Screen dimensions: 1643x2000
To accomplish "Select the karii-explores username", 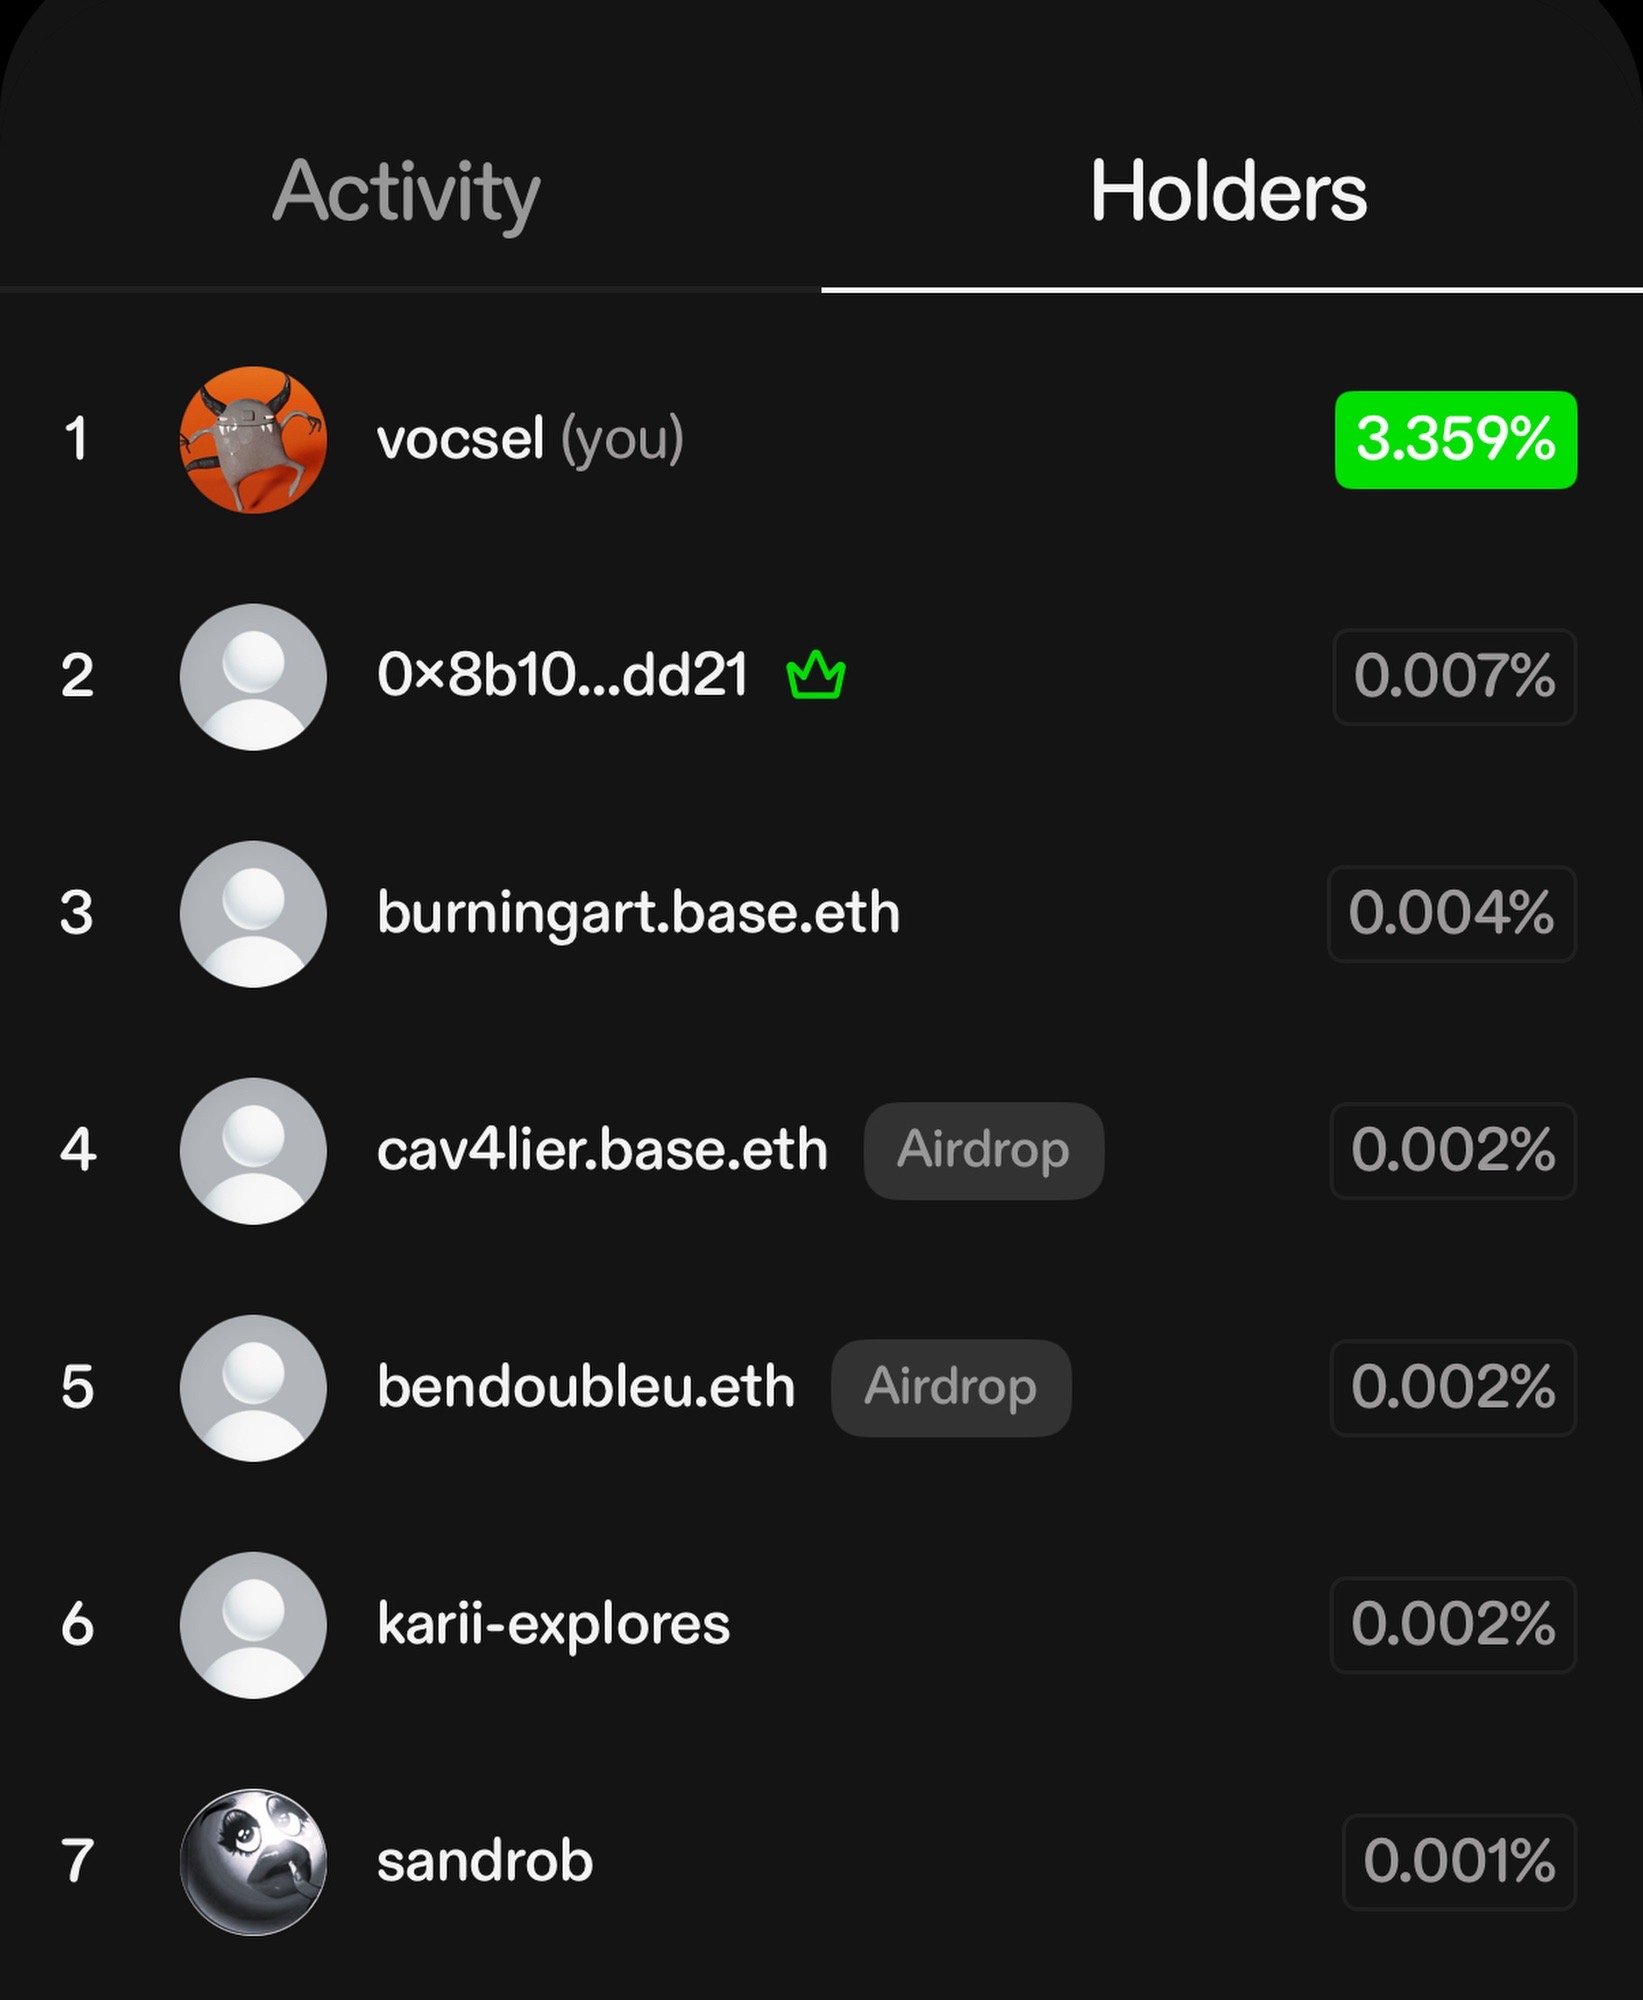I will click(553, 1624).
